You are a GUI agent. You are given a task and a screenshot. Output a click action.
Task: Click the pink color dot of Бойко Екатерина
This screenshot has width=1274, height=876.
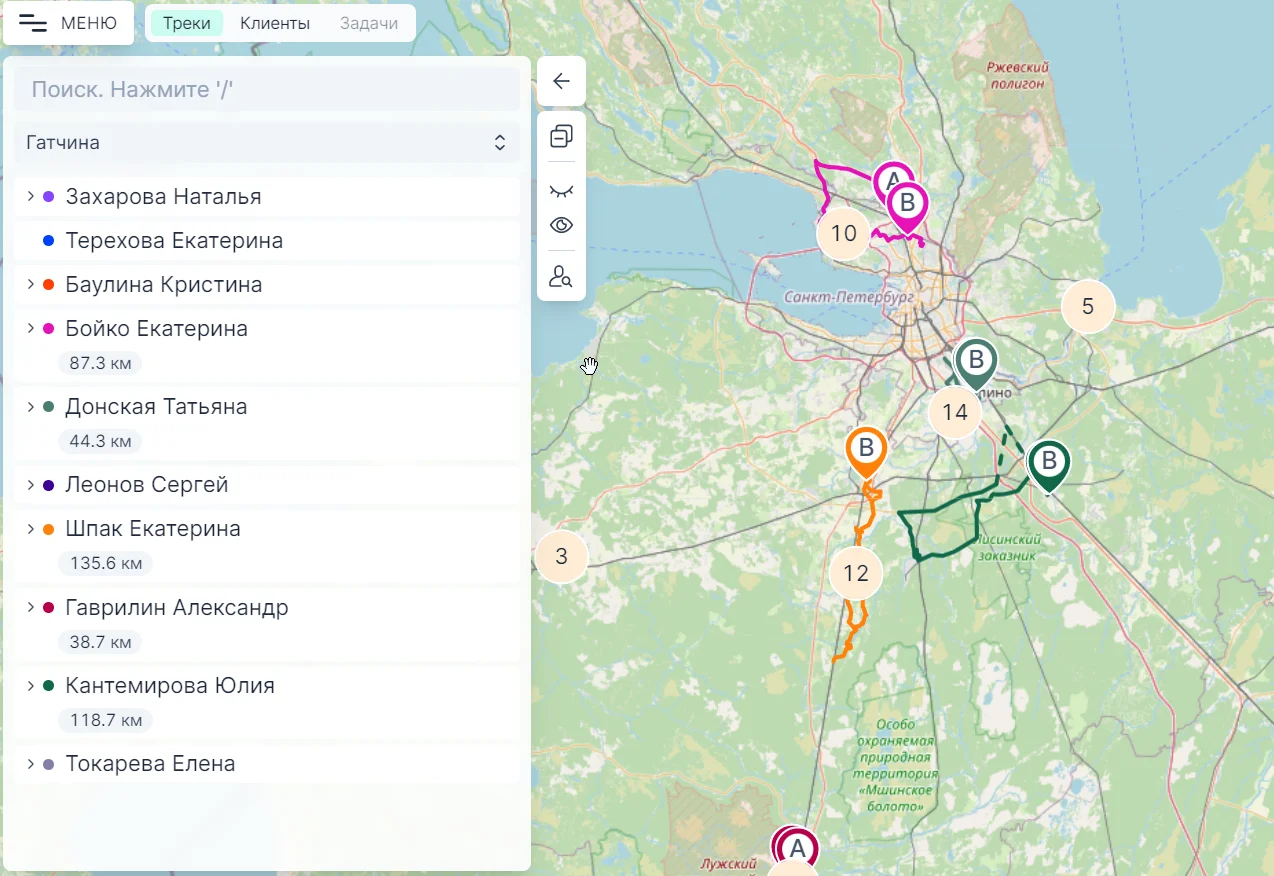pyautogui.click(x=48, y=329)
